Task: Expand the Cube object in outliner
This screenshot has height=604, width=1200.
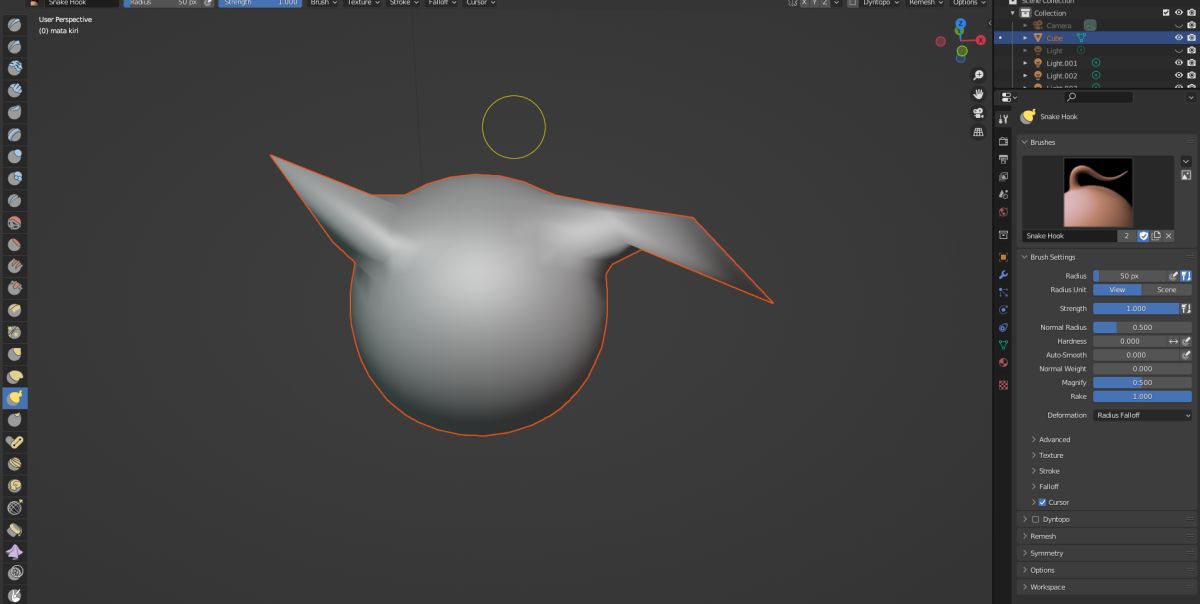Action: 1025,37
